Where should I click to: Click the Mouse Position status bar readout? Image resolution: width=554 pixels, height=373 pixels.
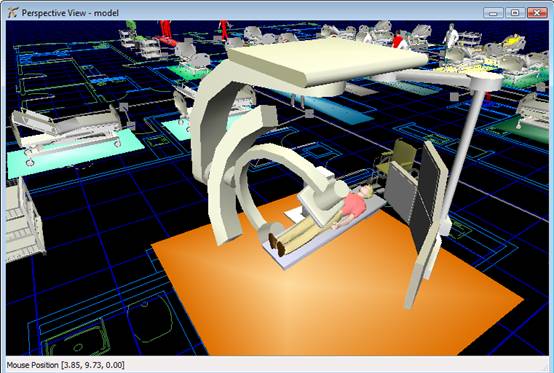[x=66, y=365]
